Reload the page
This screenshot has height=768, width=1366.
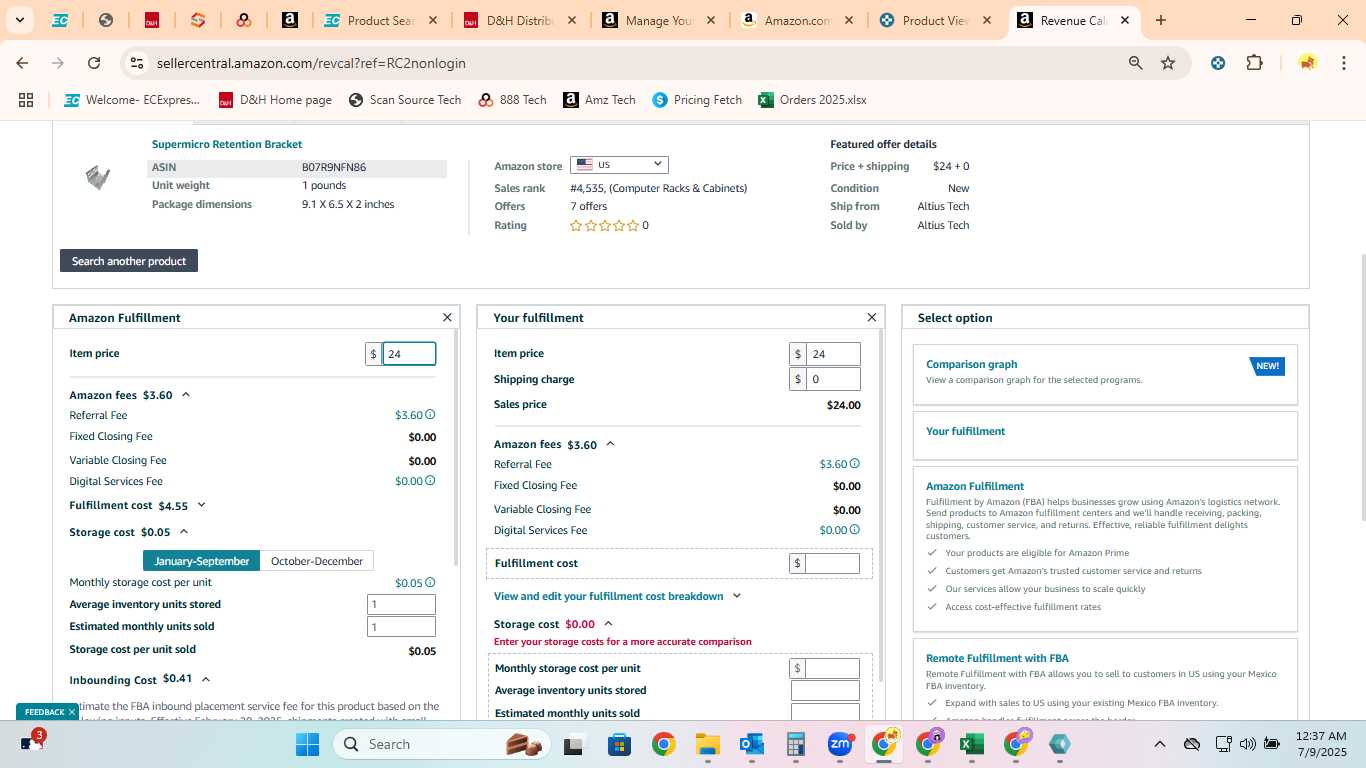pyautogui.click(x=94, y=63)
